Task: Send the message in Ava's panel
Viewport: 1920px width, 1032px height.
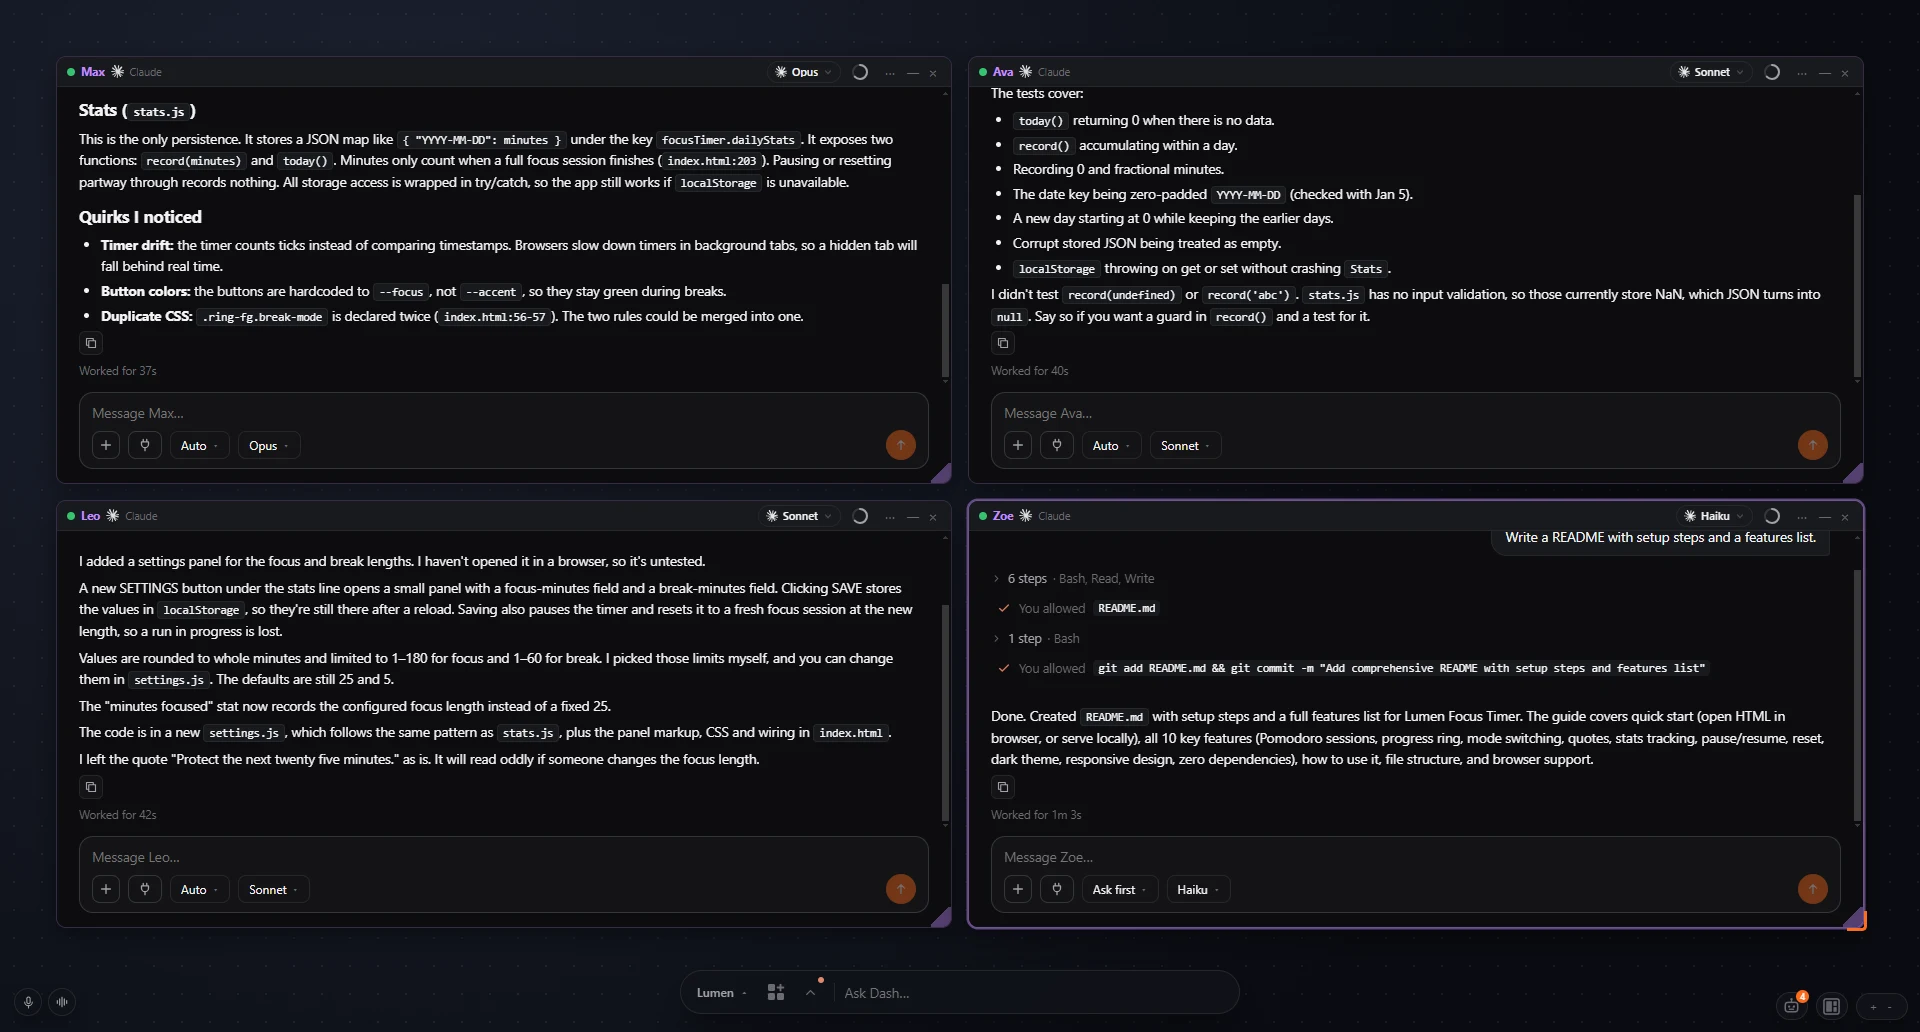Action: coord(1813,445)
